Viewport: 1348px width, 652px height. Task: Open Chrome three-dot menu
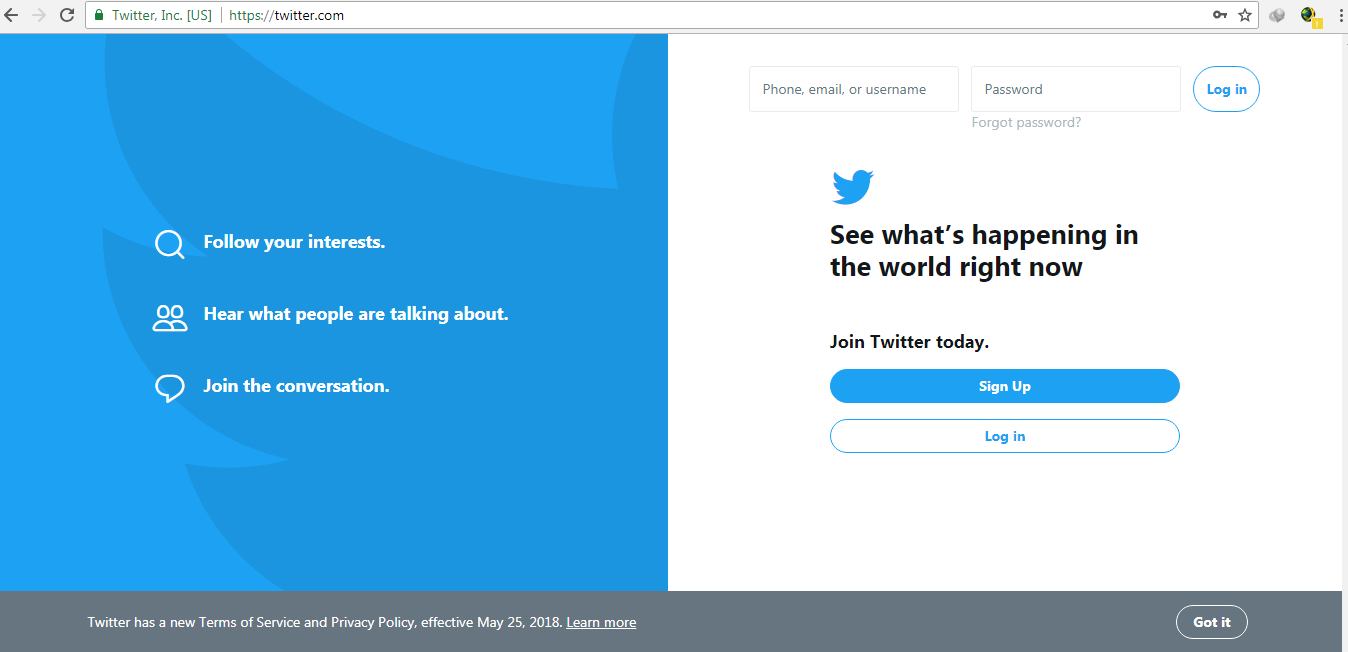click(x=1340, y=15)
